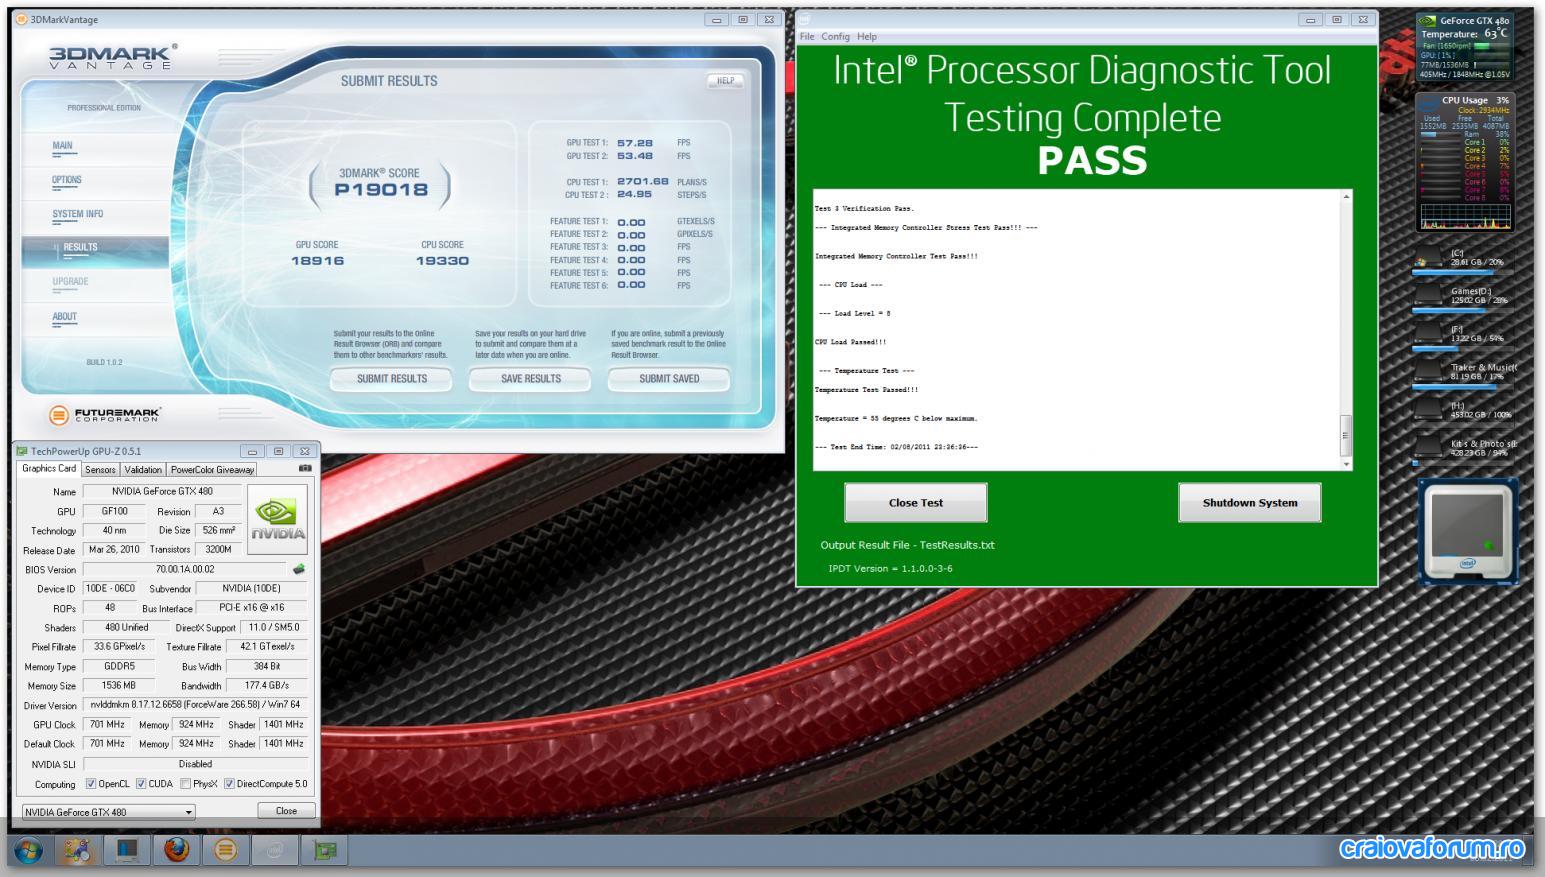Open the Windows Start menu

click(28, 850)
